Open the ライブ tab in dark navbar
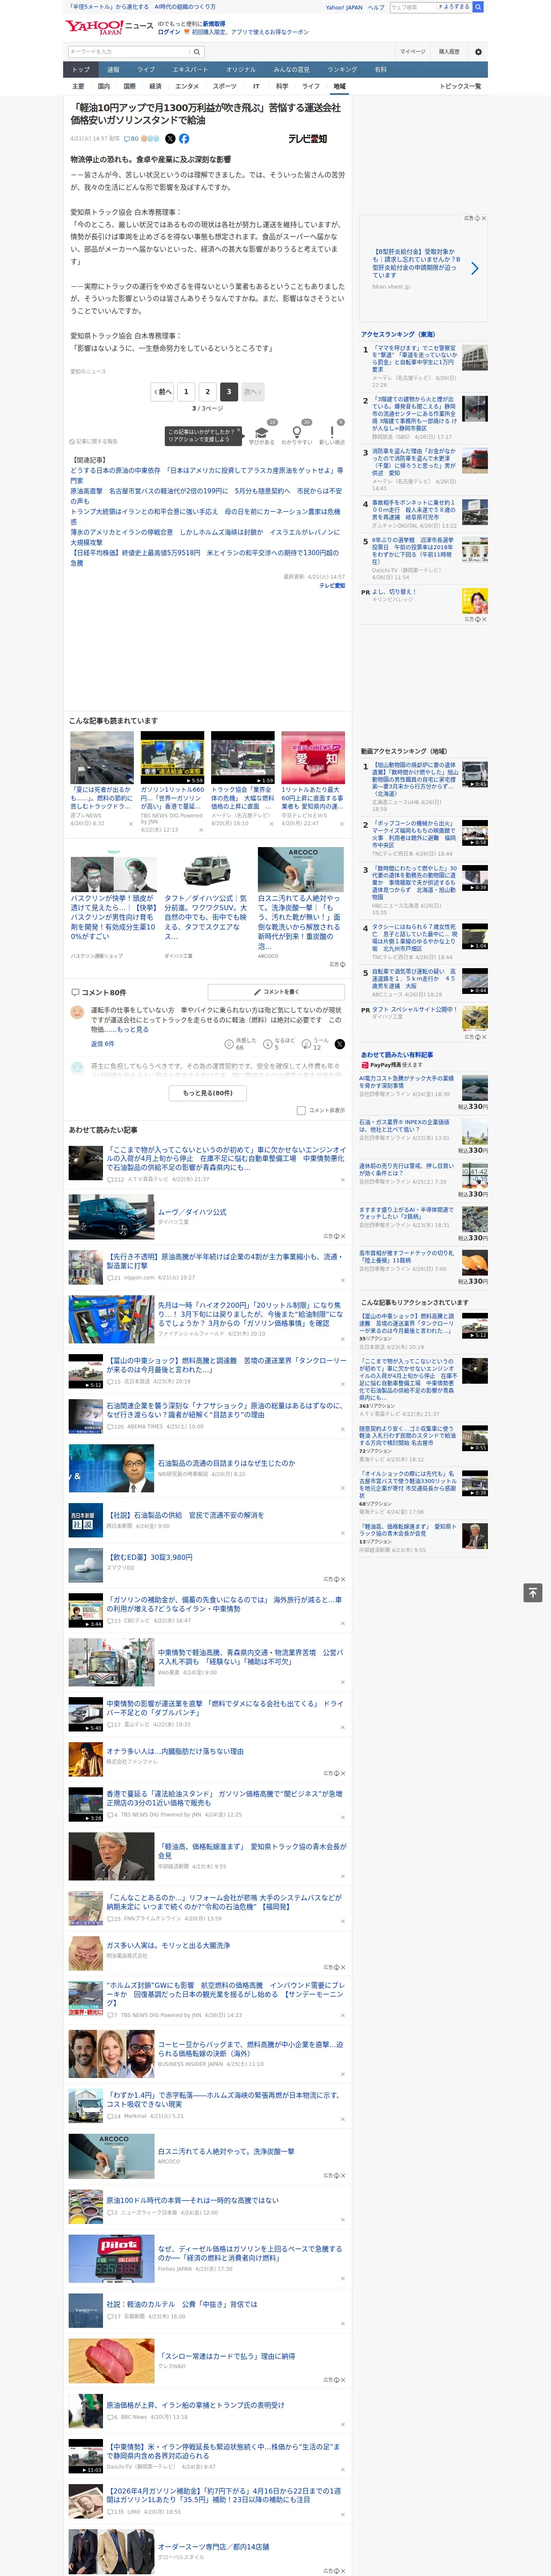Viewport: 551px width, 2576px height. pos(146,70)
